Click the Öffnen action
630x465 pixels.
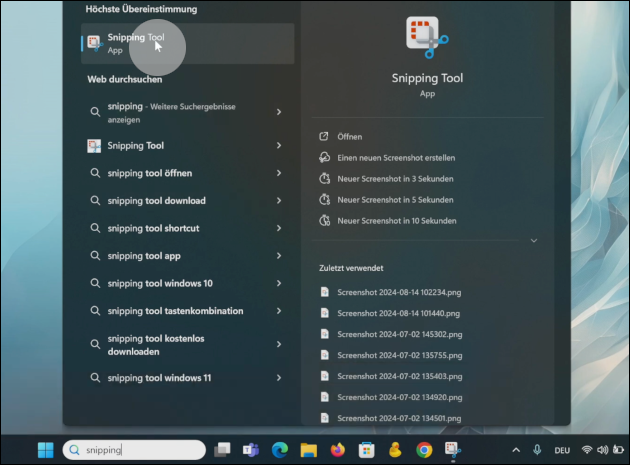tap(350, 137)
